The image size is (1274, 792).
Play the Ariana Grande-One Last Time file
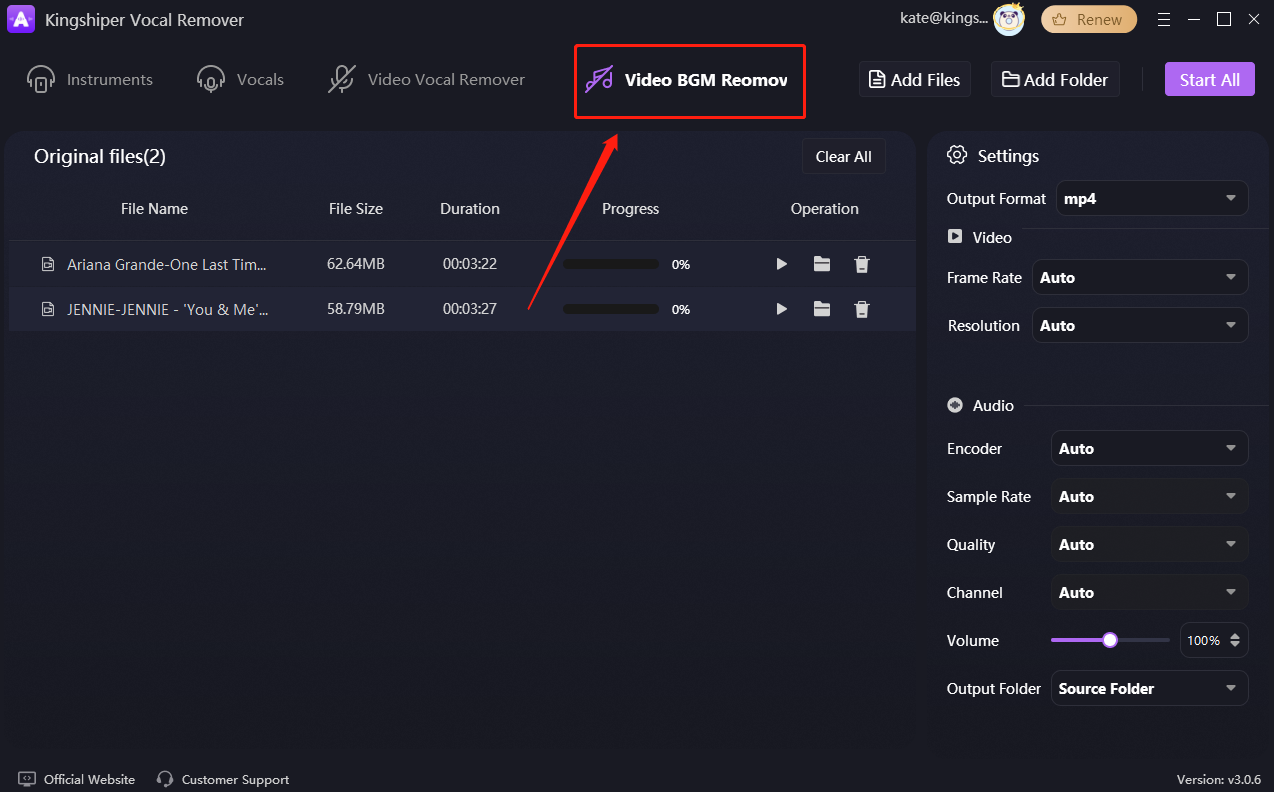pyautogui.click(x=782, y=264)
